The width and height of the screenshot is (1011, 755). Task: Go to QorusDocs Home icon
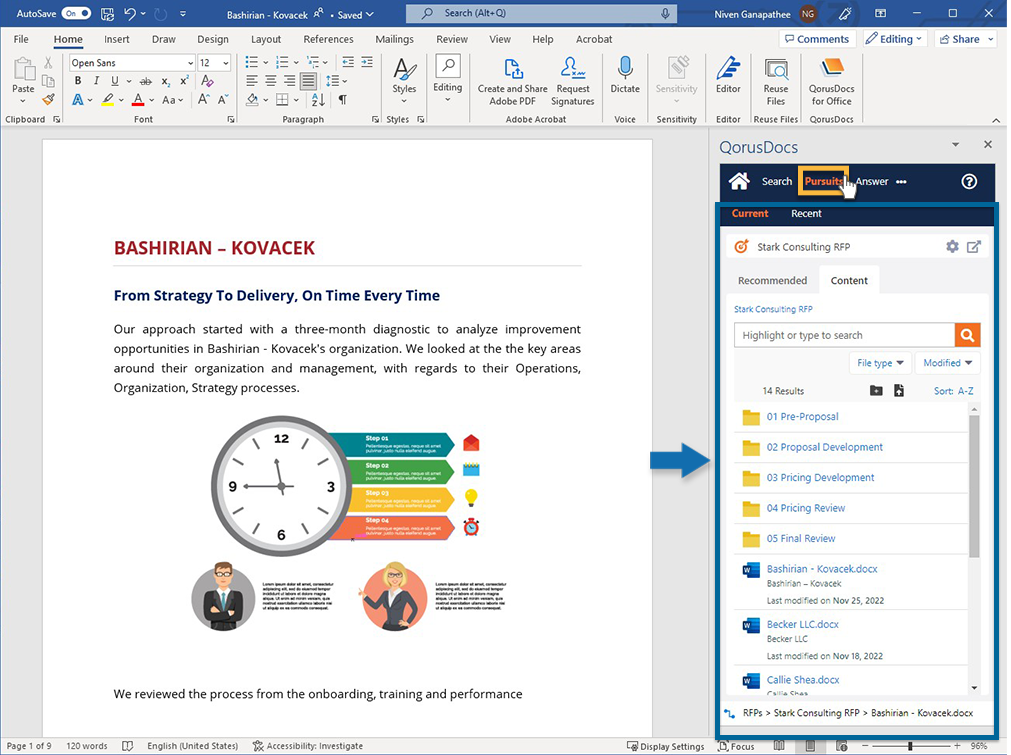tap(739, 182)
